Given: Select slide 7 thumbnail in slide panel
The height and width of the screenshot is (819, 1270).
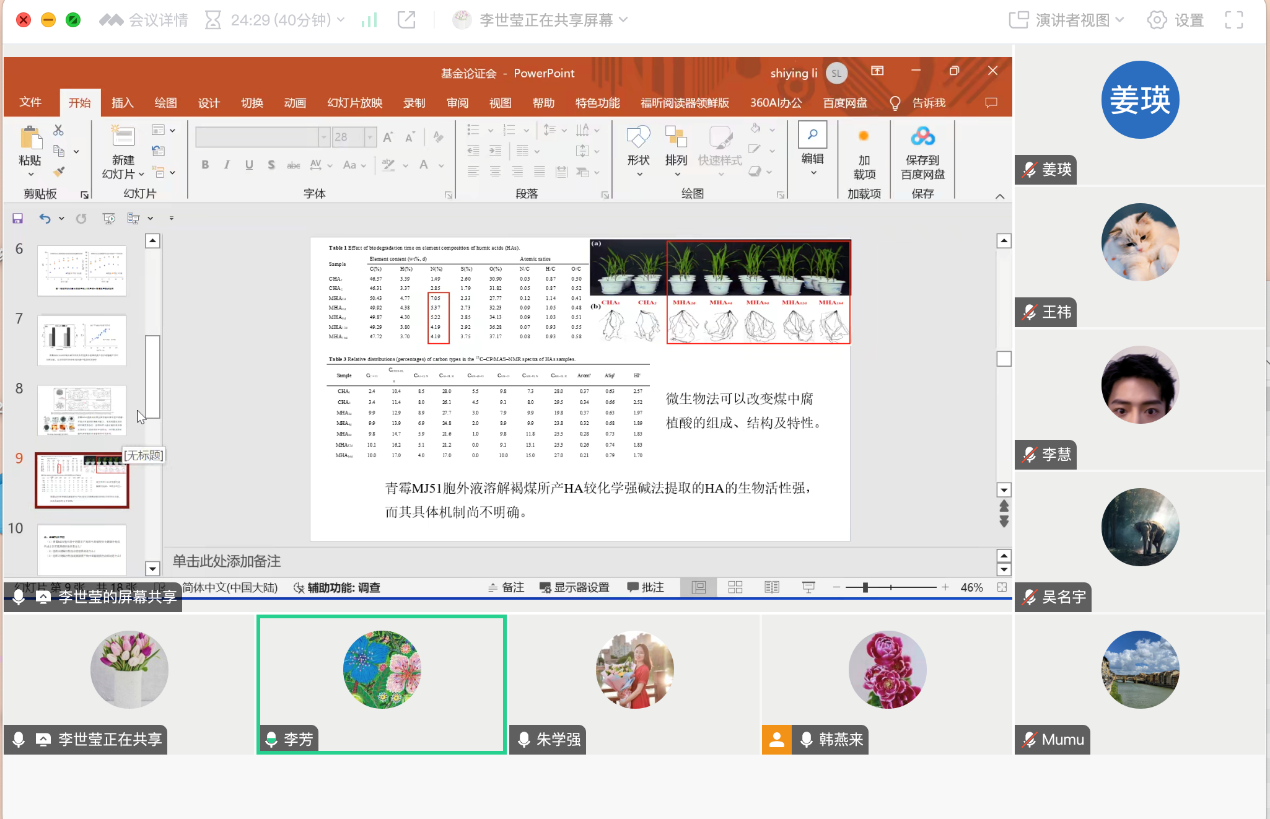Looking at the screenshot, I should 82,339.
